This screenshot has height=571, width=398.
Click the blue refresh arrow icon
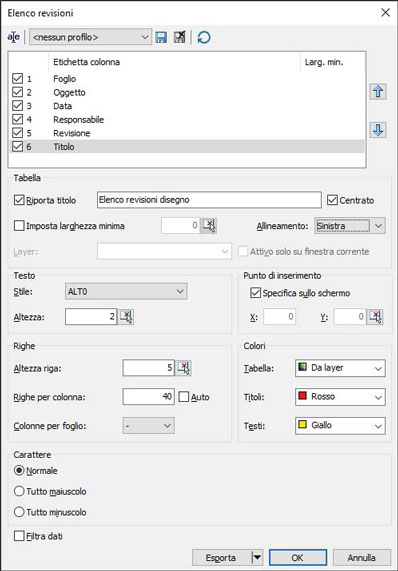tap(204, 37)
